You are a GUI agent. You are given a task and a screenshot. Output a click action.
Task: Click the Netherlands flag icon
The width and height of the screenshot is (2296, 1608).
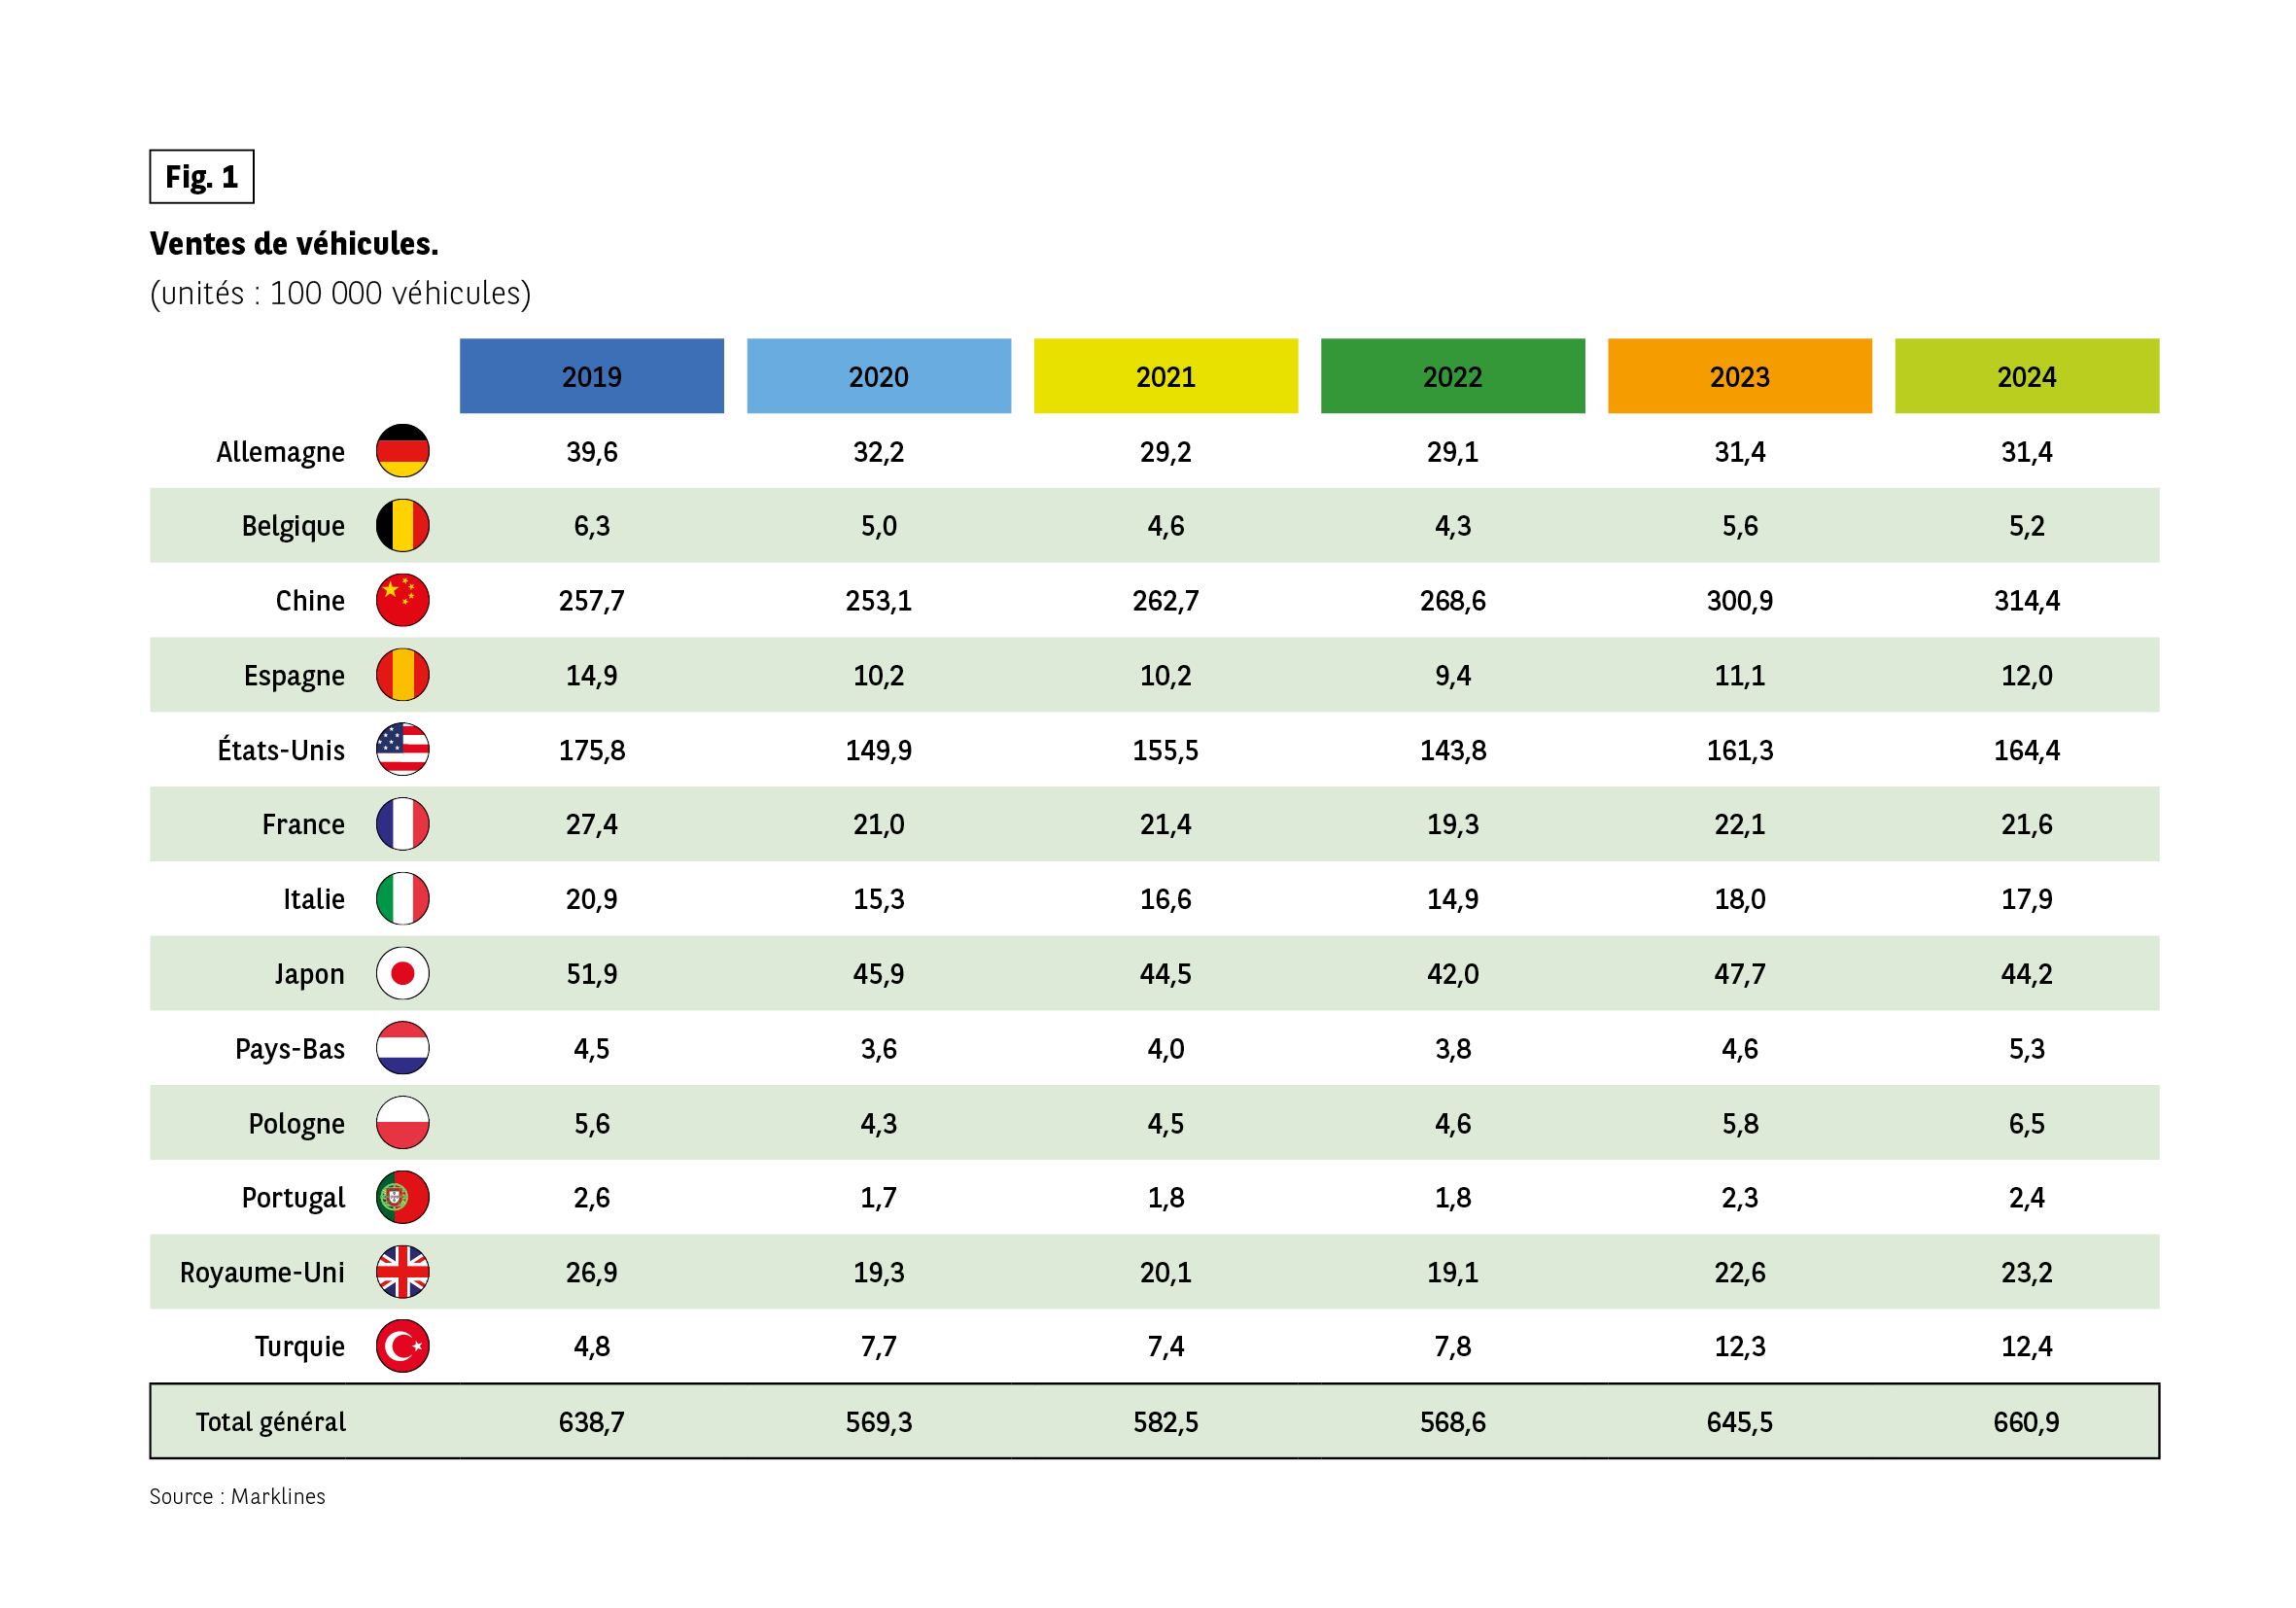point(402,1048)
